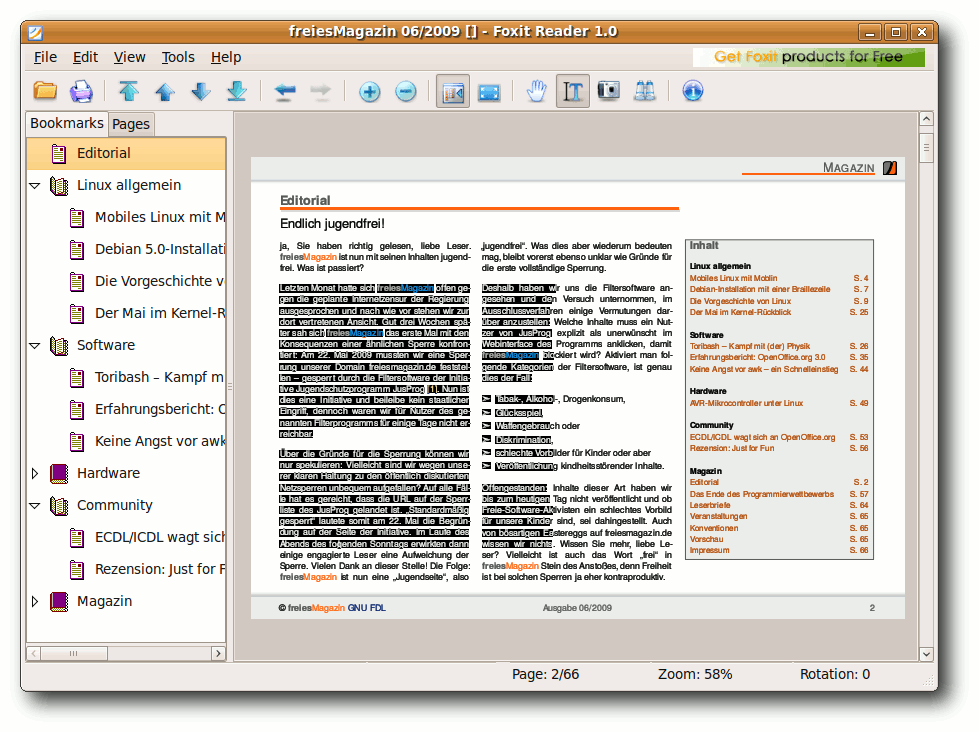Click bookmarks panel scroll right arrow
This screenshot has width=979, height=732.
click(219, 653)
